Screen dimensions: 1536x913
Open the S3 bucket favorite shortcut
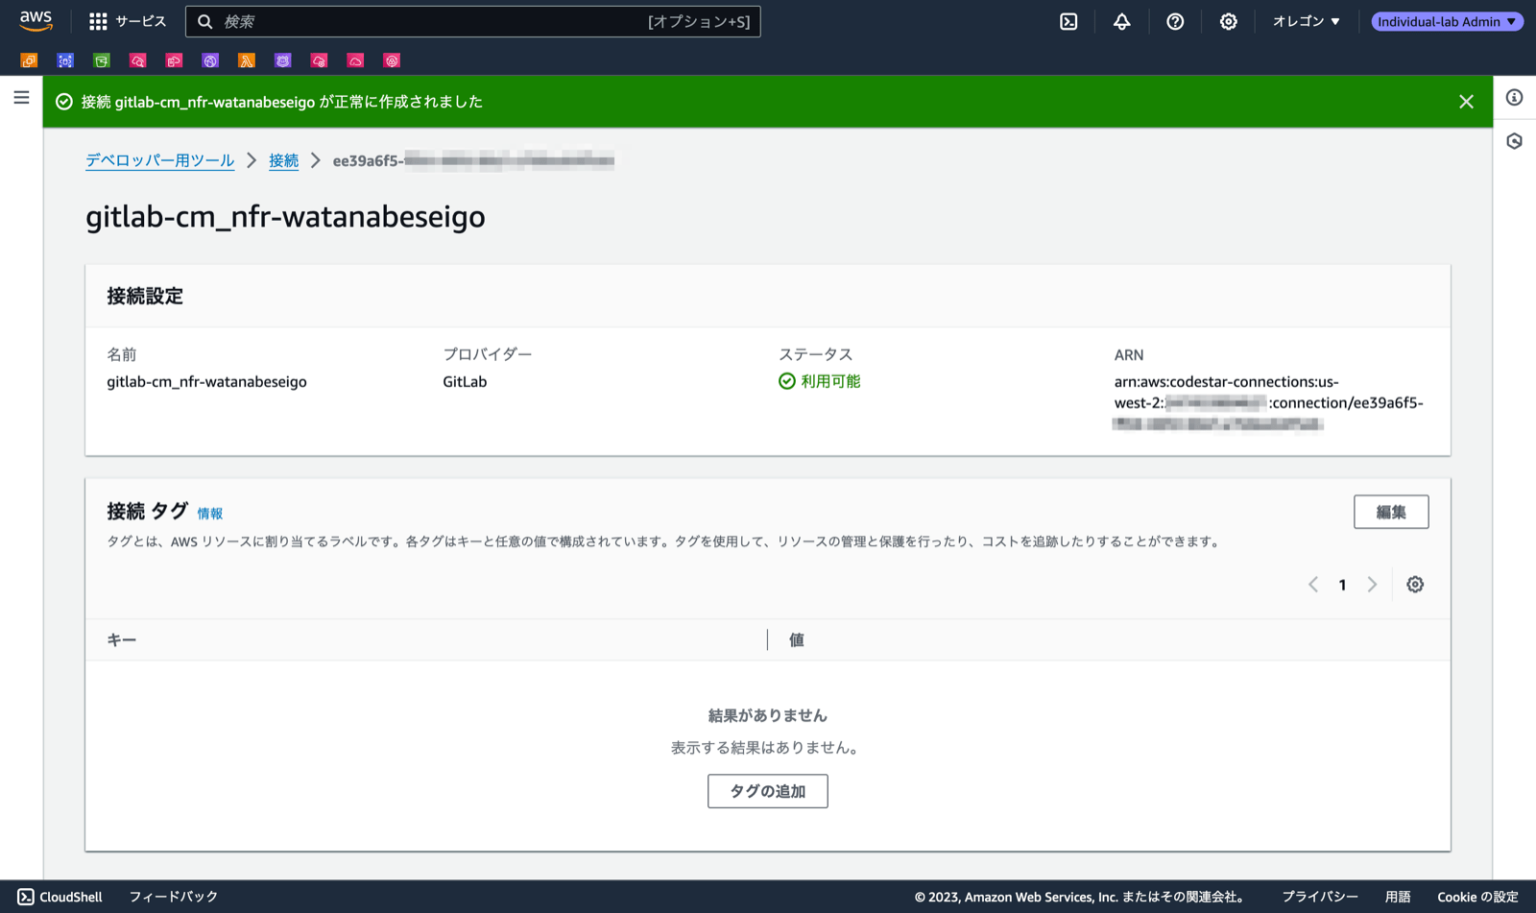[x=101, y=60]
